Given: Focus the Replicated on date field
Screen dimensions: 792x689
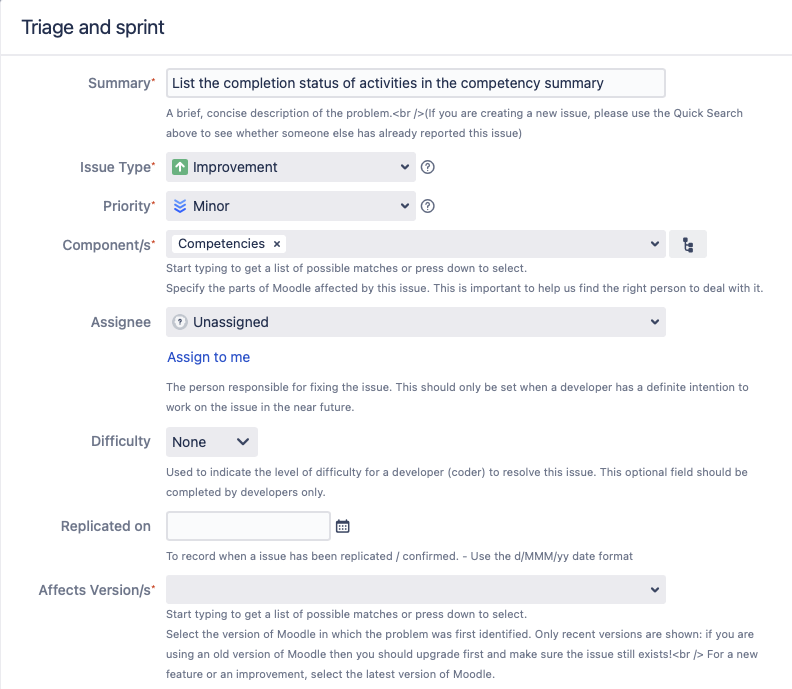Looking at the screenshot, I should [x=249, y=526].
